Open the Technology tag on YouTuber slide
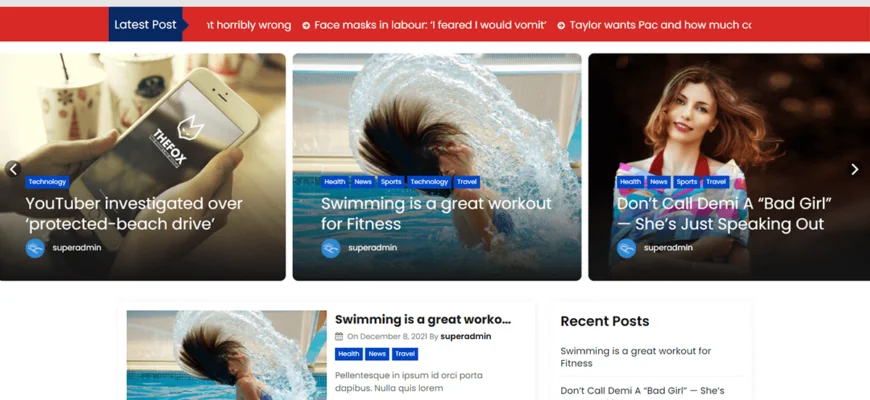 [47, 182]
